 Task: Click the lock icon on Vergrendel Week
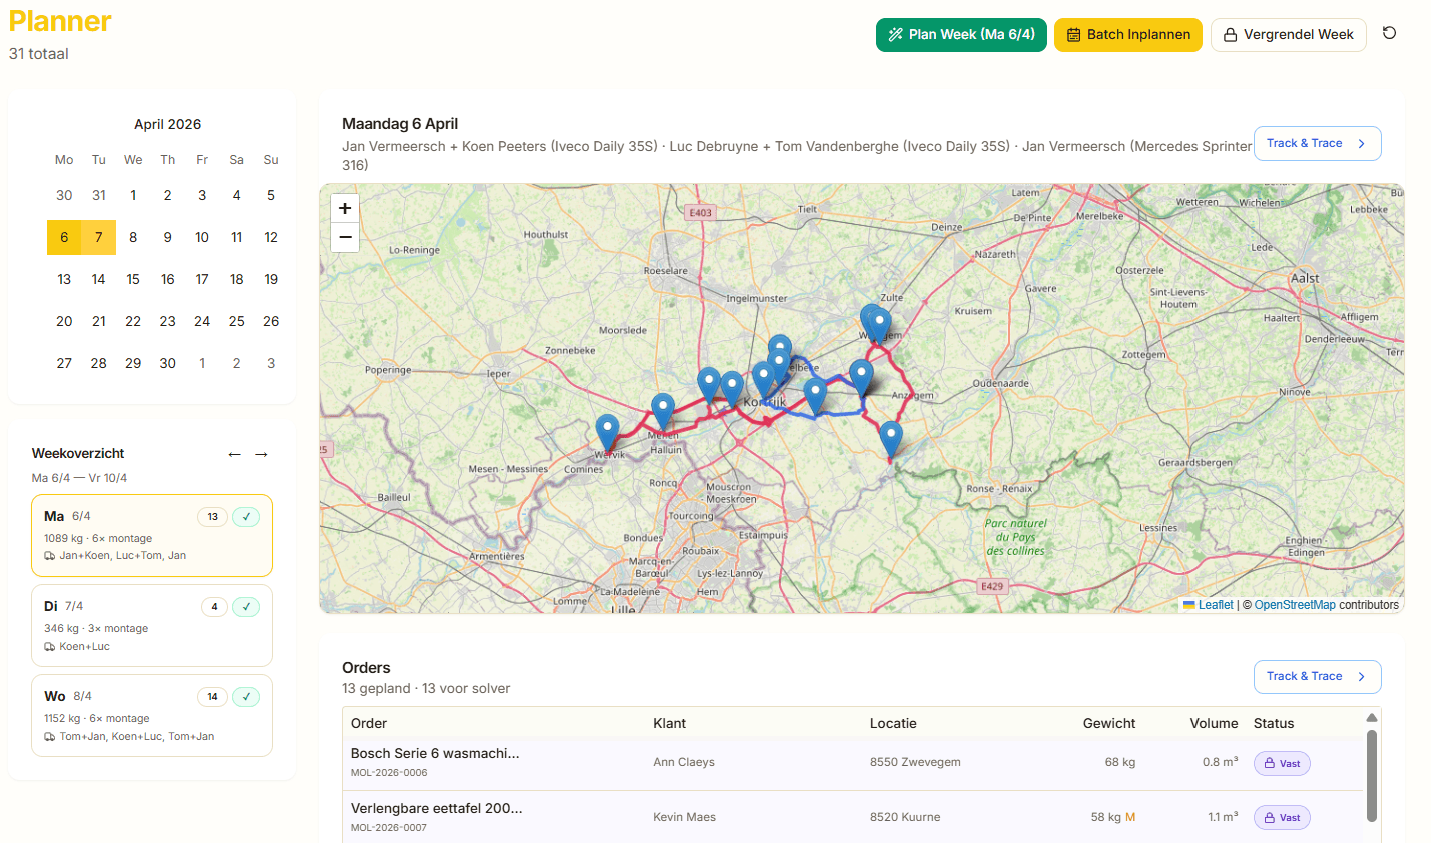click(1231, 34)
